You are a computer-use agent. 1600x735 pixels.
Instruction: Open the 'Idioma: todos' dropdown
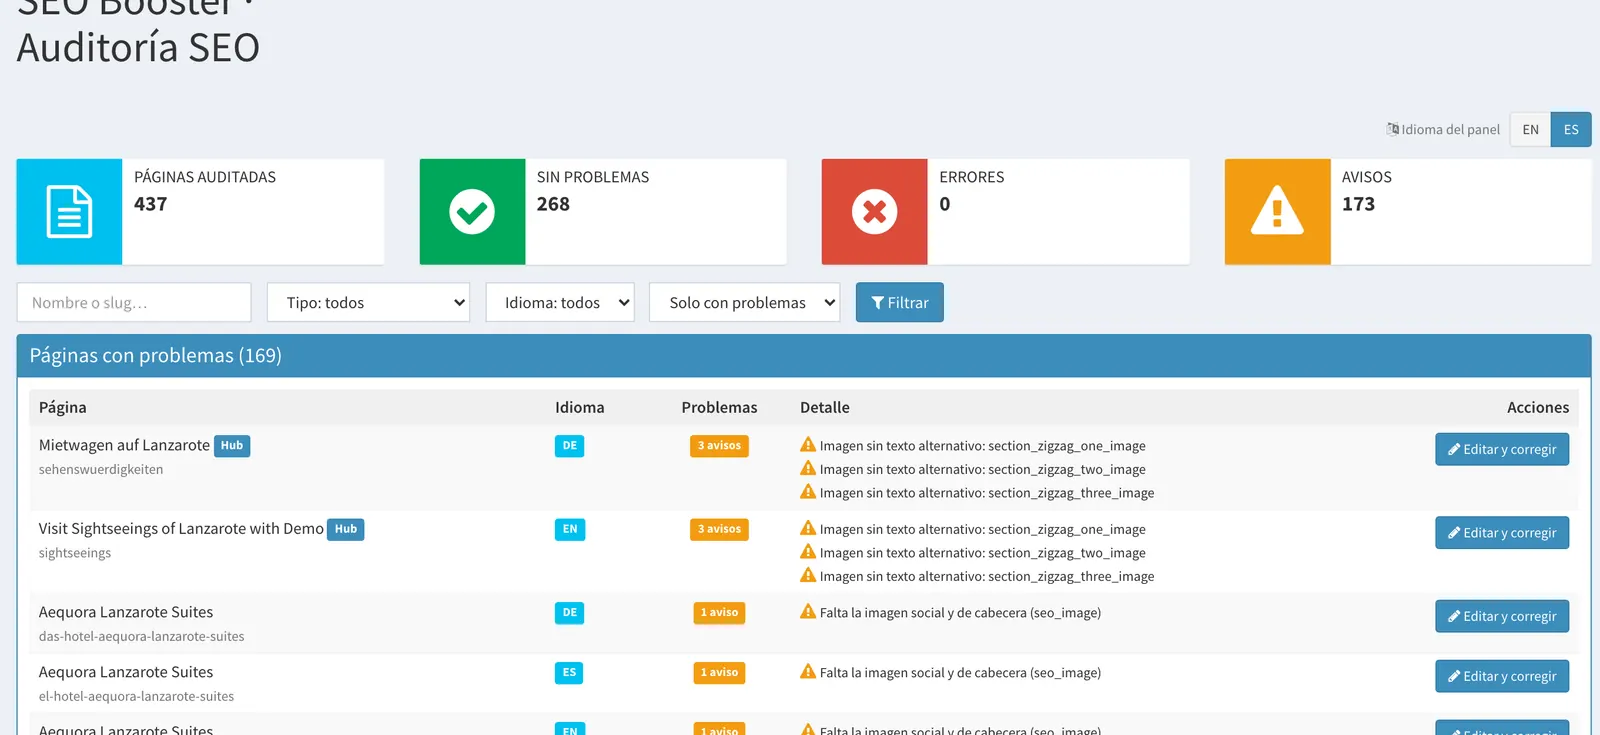[x=560, y=302]
